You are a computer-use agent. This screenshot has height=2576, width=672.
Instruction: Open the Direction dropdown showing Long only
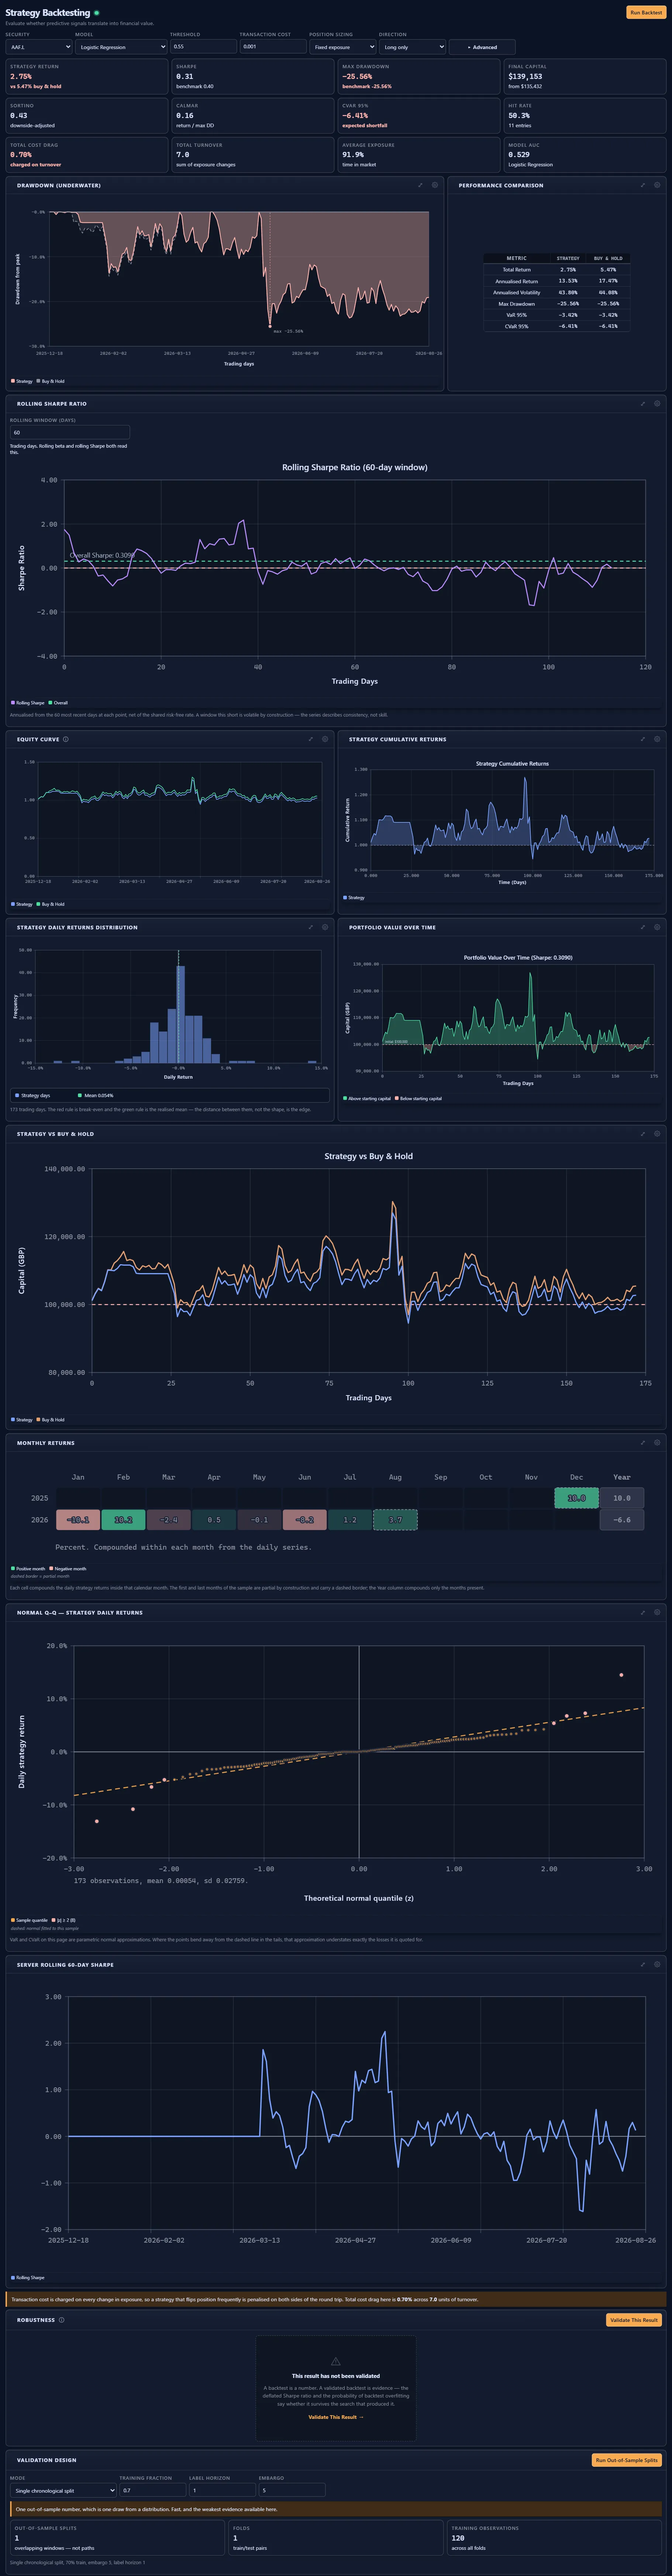click(412, 47)
